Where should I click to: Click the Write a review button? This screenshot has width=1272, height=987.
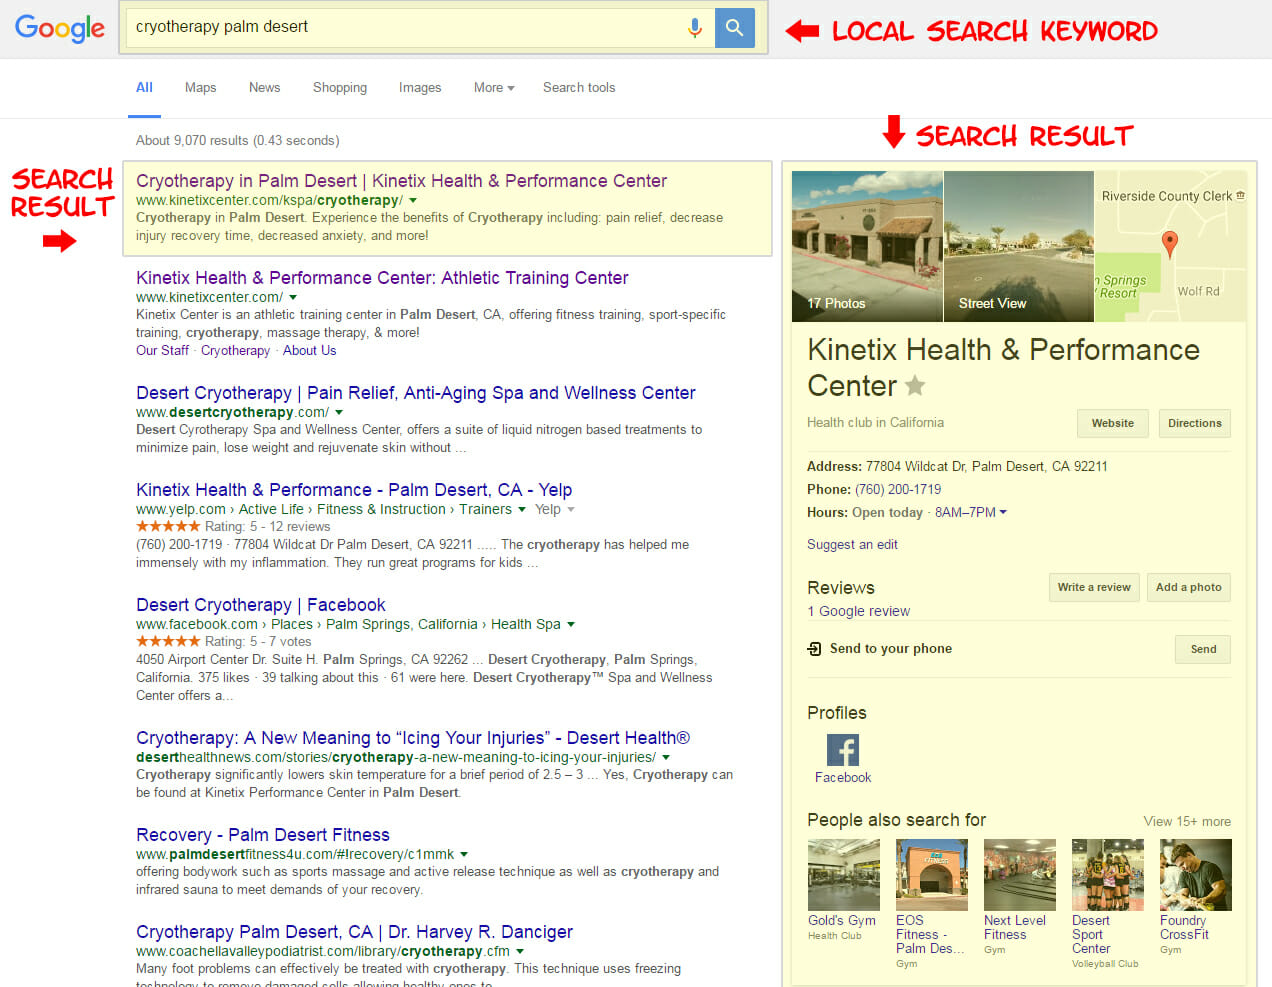click(1094, 588)
